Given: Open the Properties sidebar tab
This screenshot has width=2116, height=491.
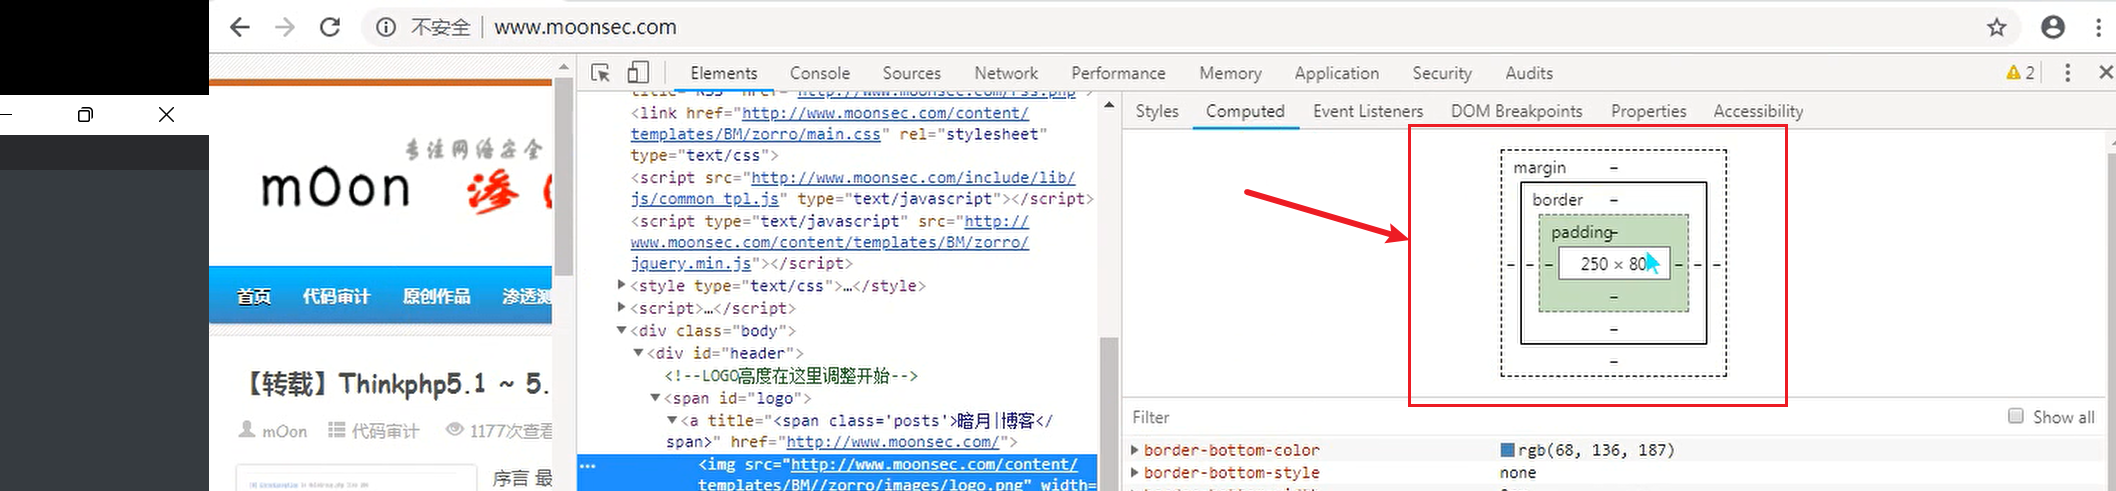Looking at the screenshot, I should tap(1648, 111).
